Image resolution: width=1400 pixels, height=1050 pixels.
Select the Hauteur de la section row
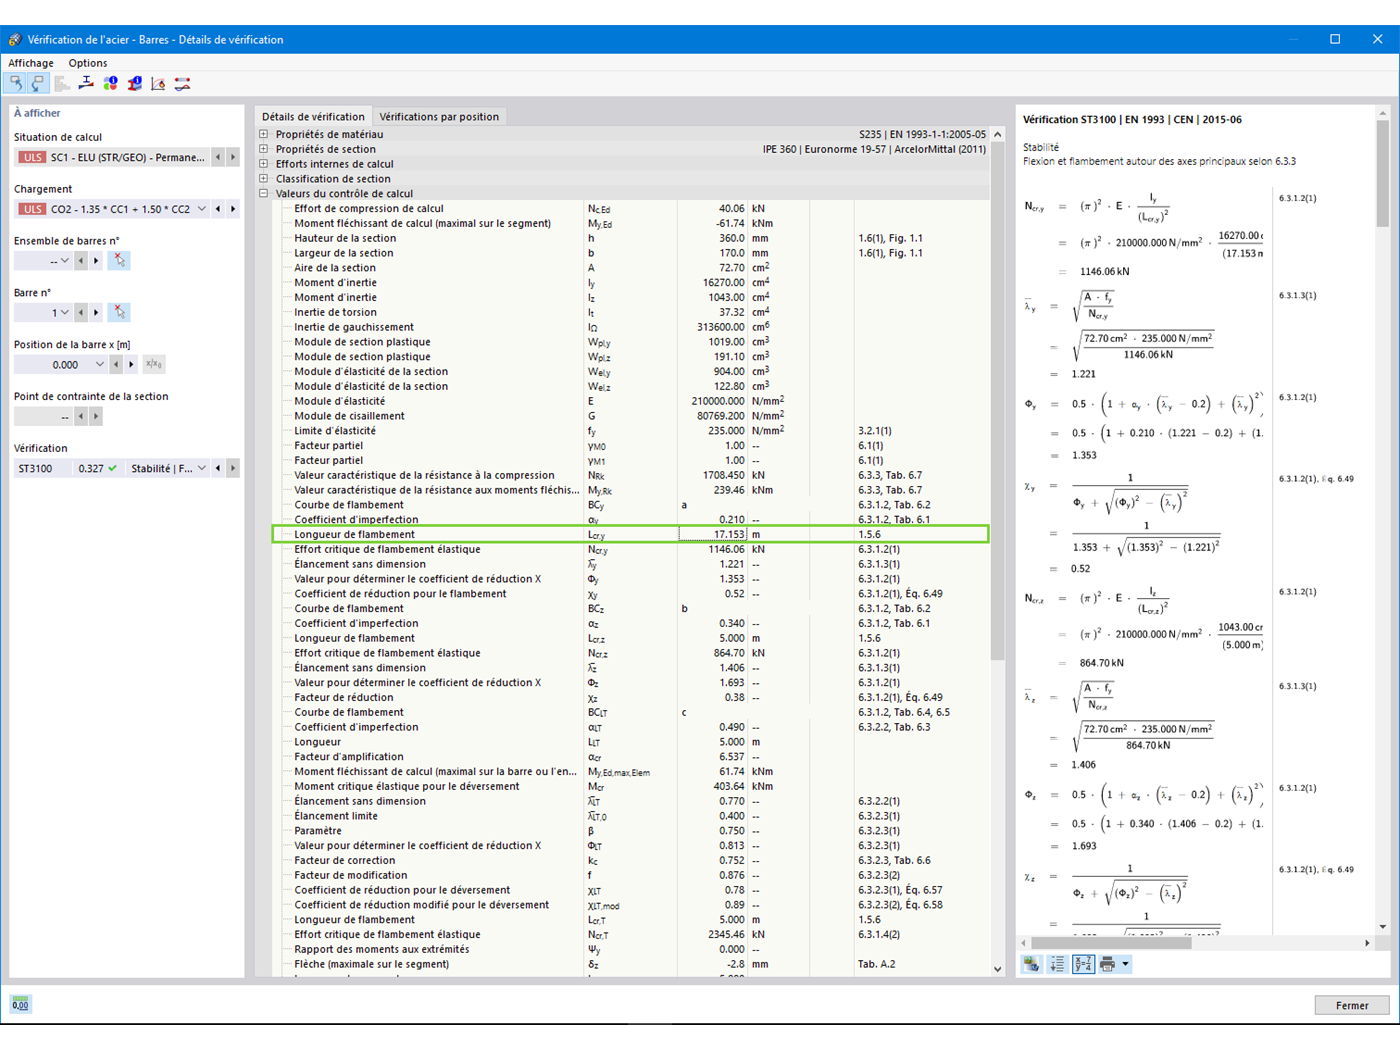[x=631, y=239]
